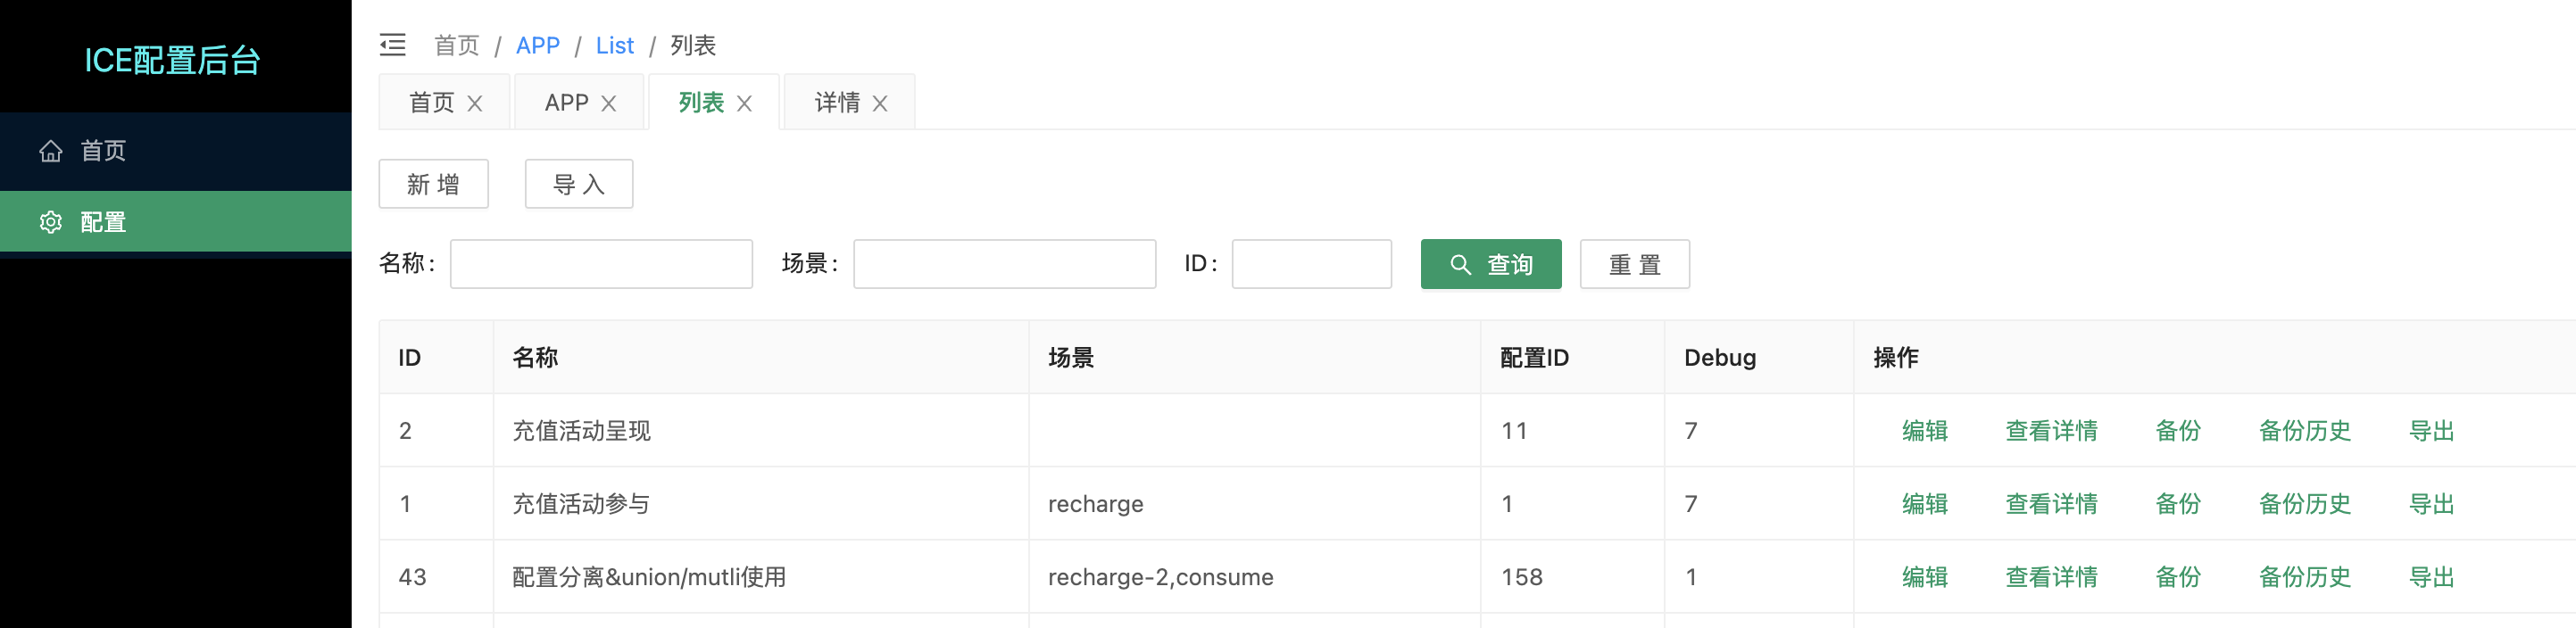2576x628 pixels.
Task: Focus the 场景 search field
Action: tap(1005, 264)
